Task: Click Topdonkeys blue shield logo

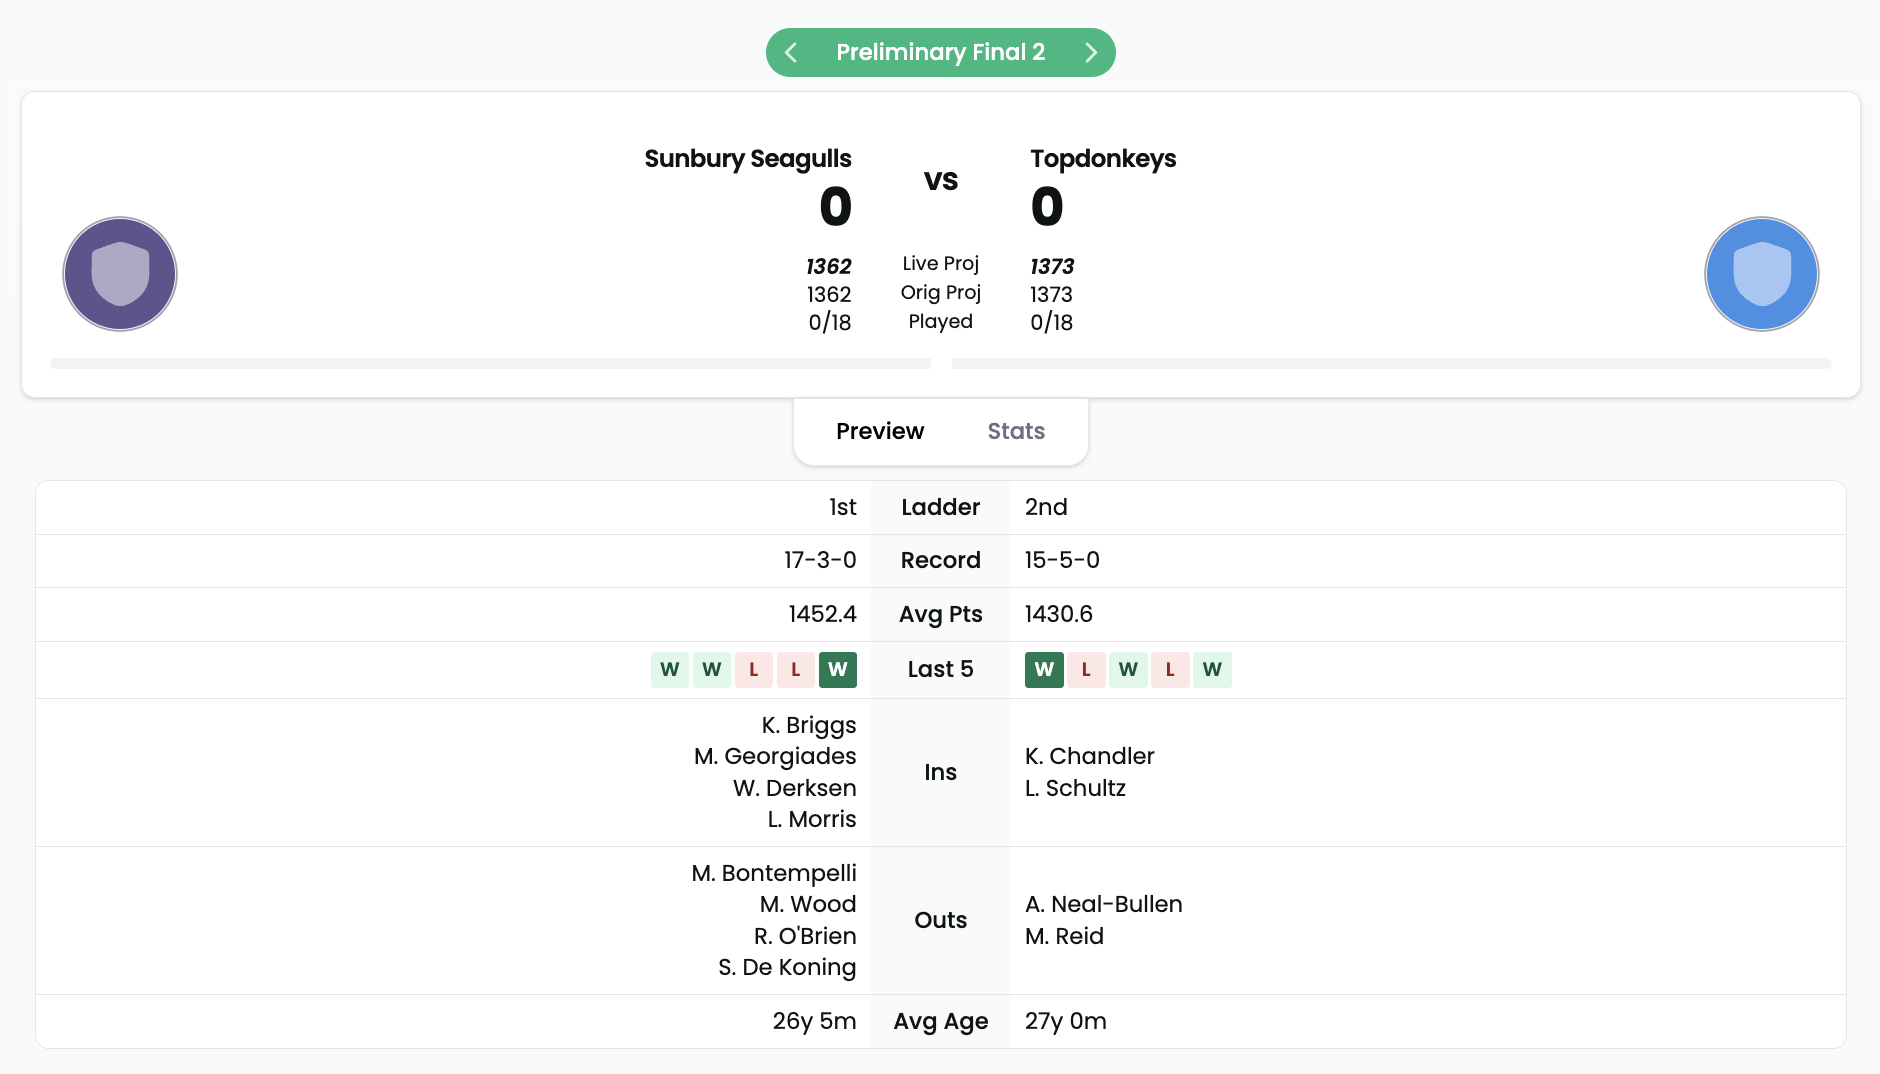Action: pos(1761,274)
